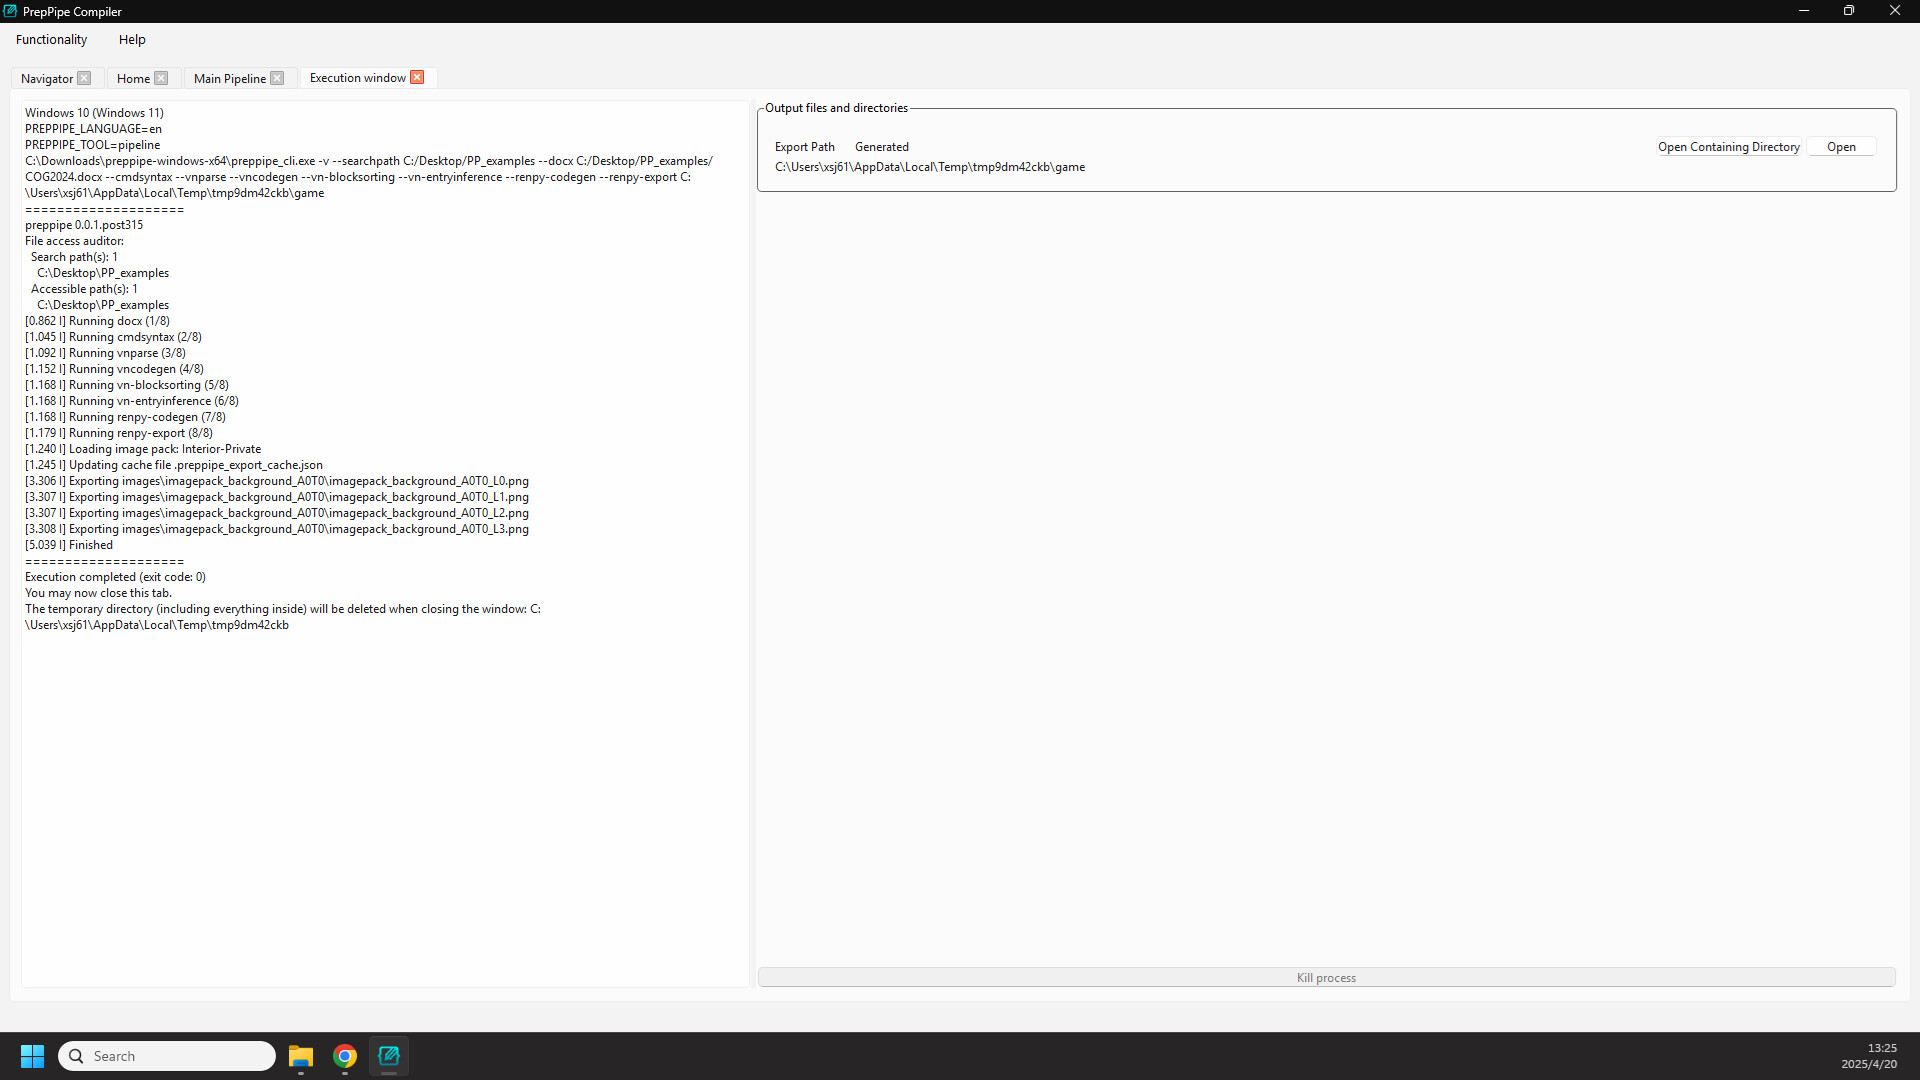Image resolution: width=1920 pixels, height=1080 pixels.
Task: Switch to the Navigator tab
Action: point(47,78)
